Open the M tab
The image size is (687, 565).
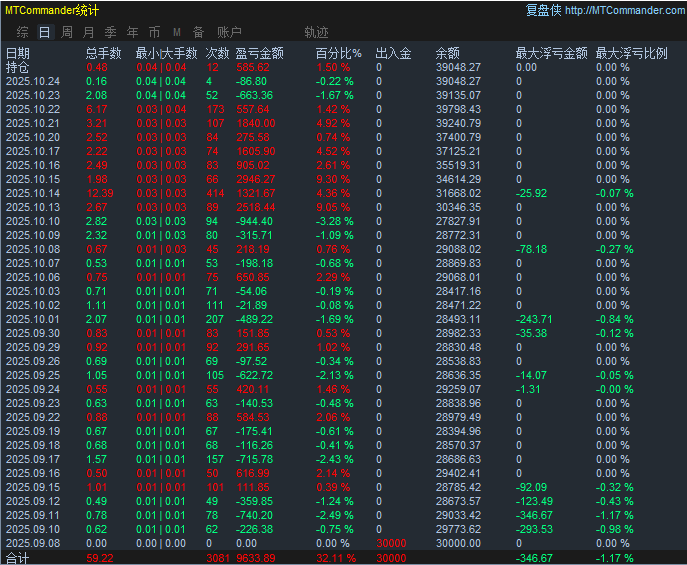pos(177,32)
